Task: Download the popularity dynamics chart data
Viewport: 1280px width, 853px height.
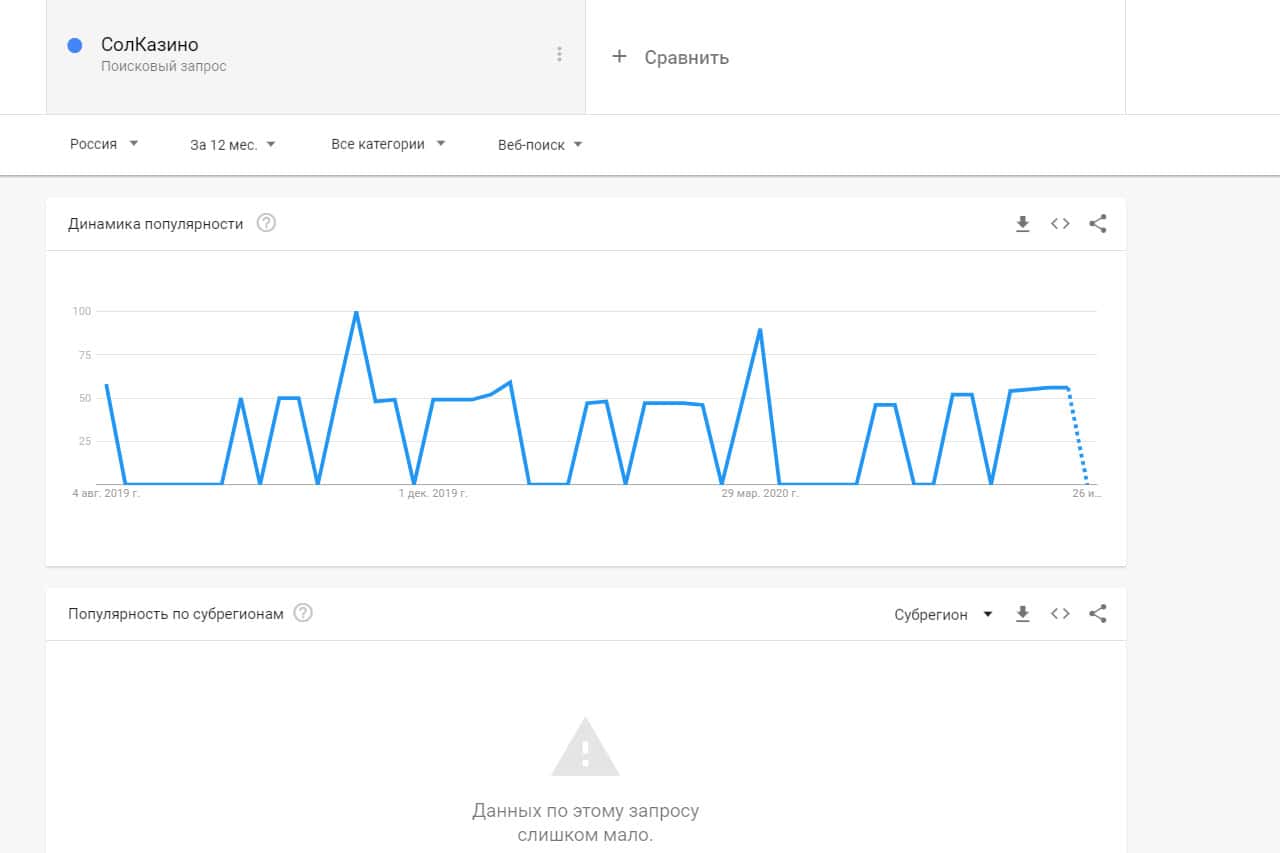Action: click(1022, 224)
